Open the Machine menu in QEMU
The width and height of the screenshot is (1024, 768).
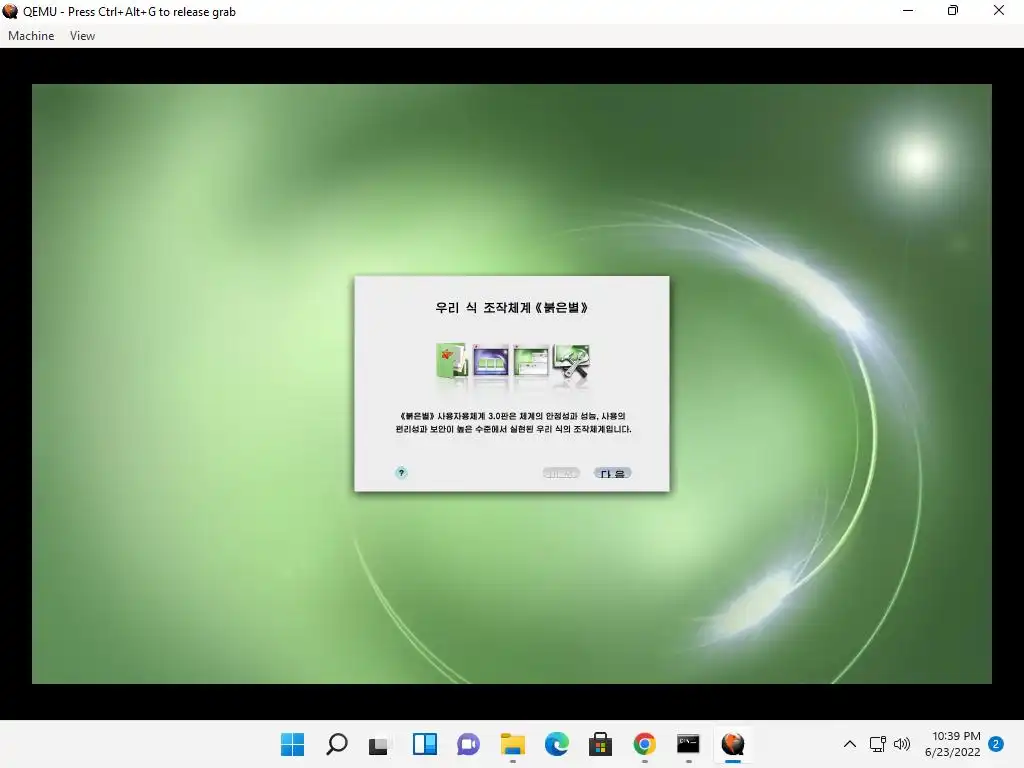click(x=31, y=36)
